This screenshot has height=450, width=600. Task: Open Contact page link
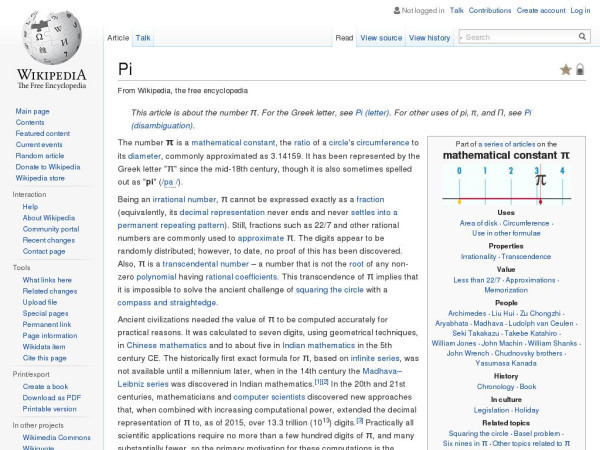coord(44,251)
